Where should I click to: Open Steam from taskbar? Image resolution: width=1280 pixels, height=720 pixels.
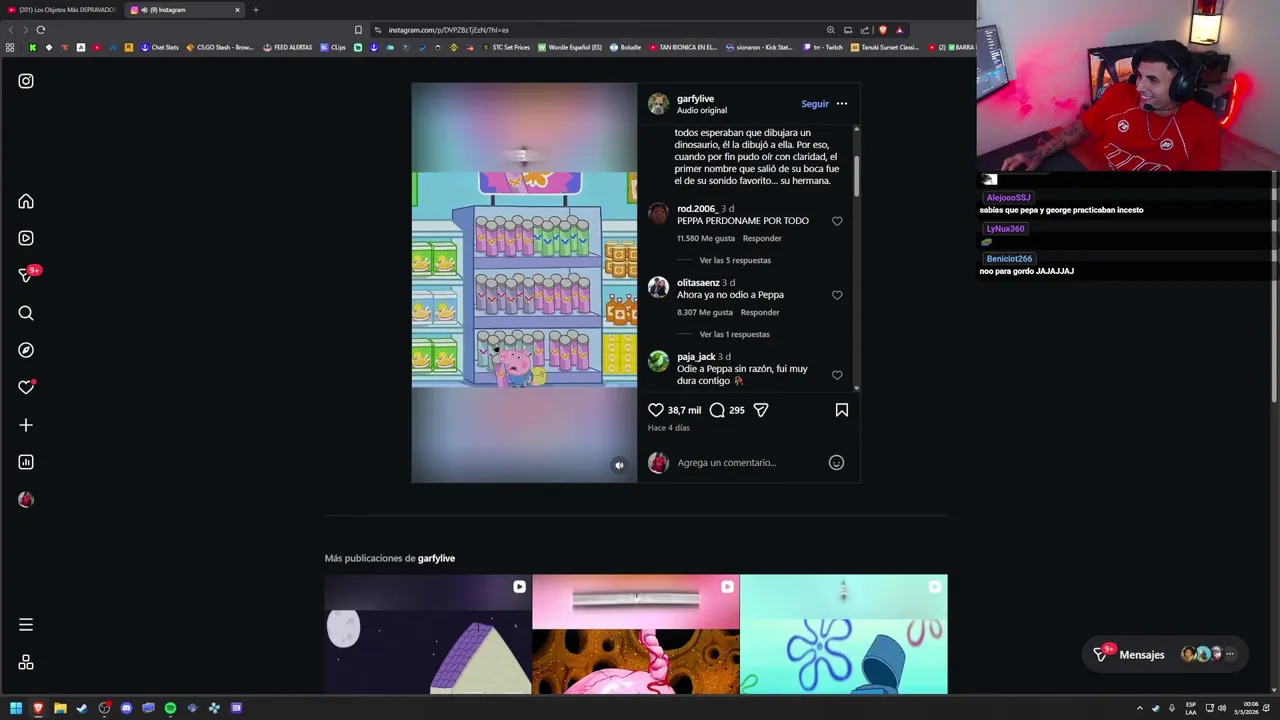coord(82,708)
